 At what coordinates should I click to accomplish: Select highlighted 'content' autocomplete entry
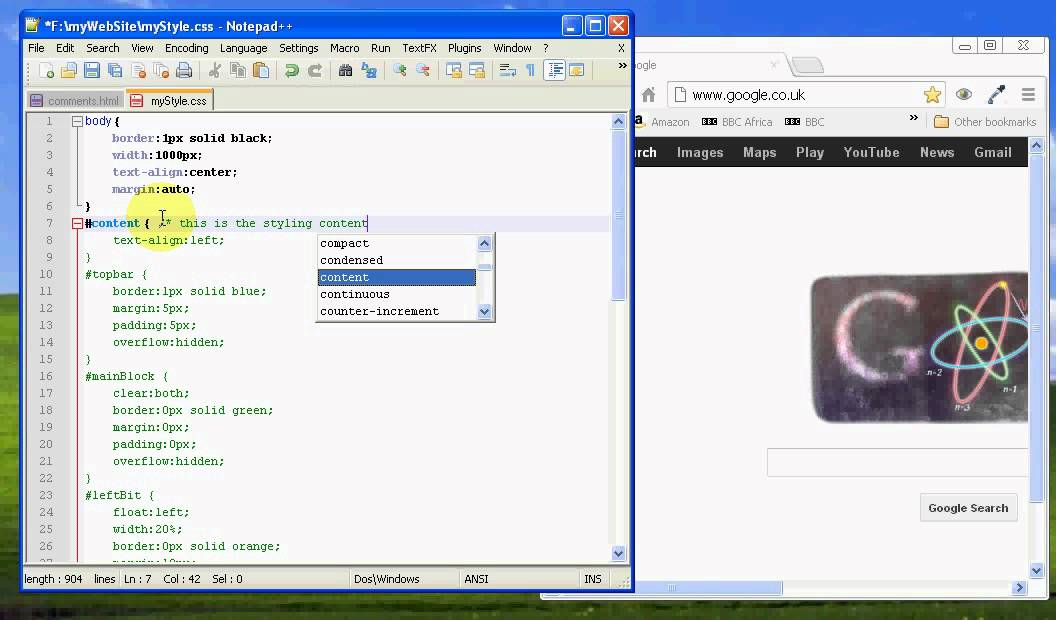pos(397,277)
